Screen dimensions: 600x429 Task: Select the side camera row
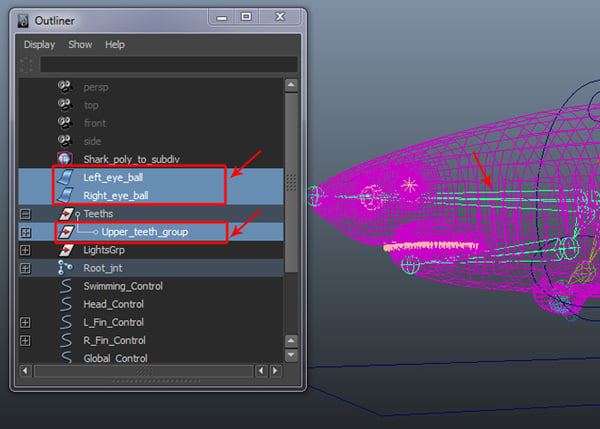pyautogui.click(x=151, y=141)
